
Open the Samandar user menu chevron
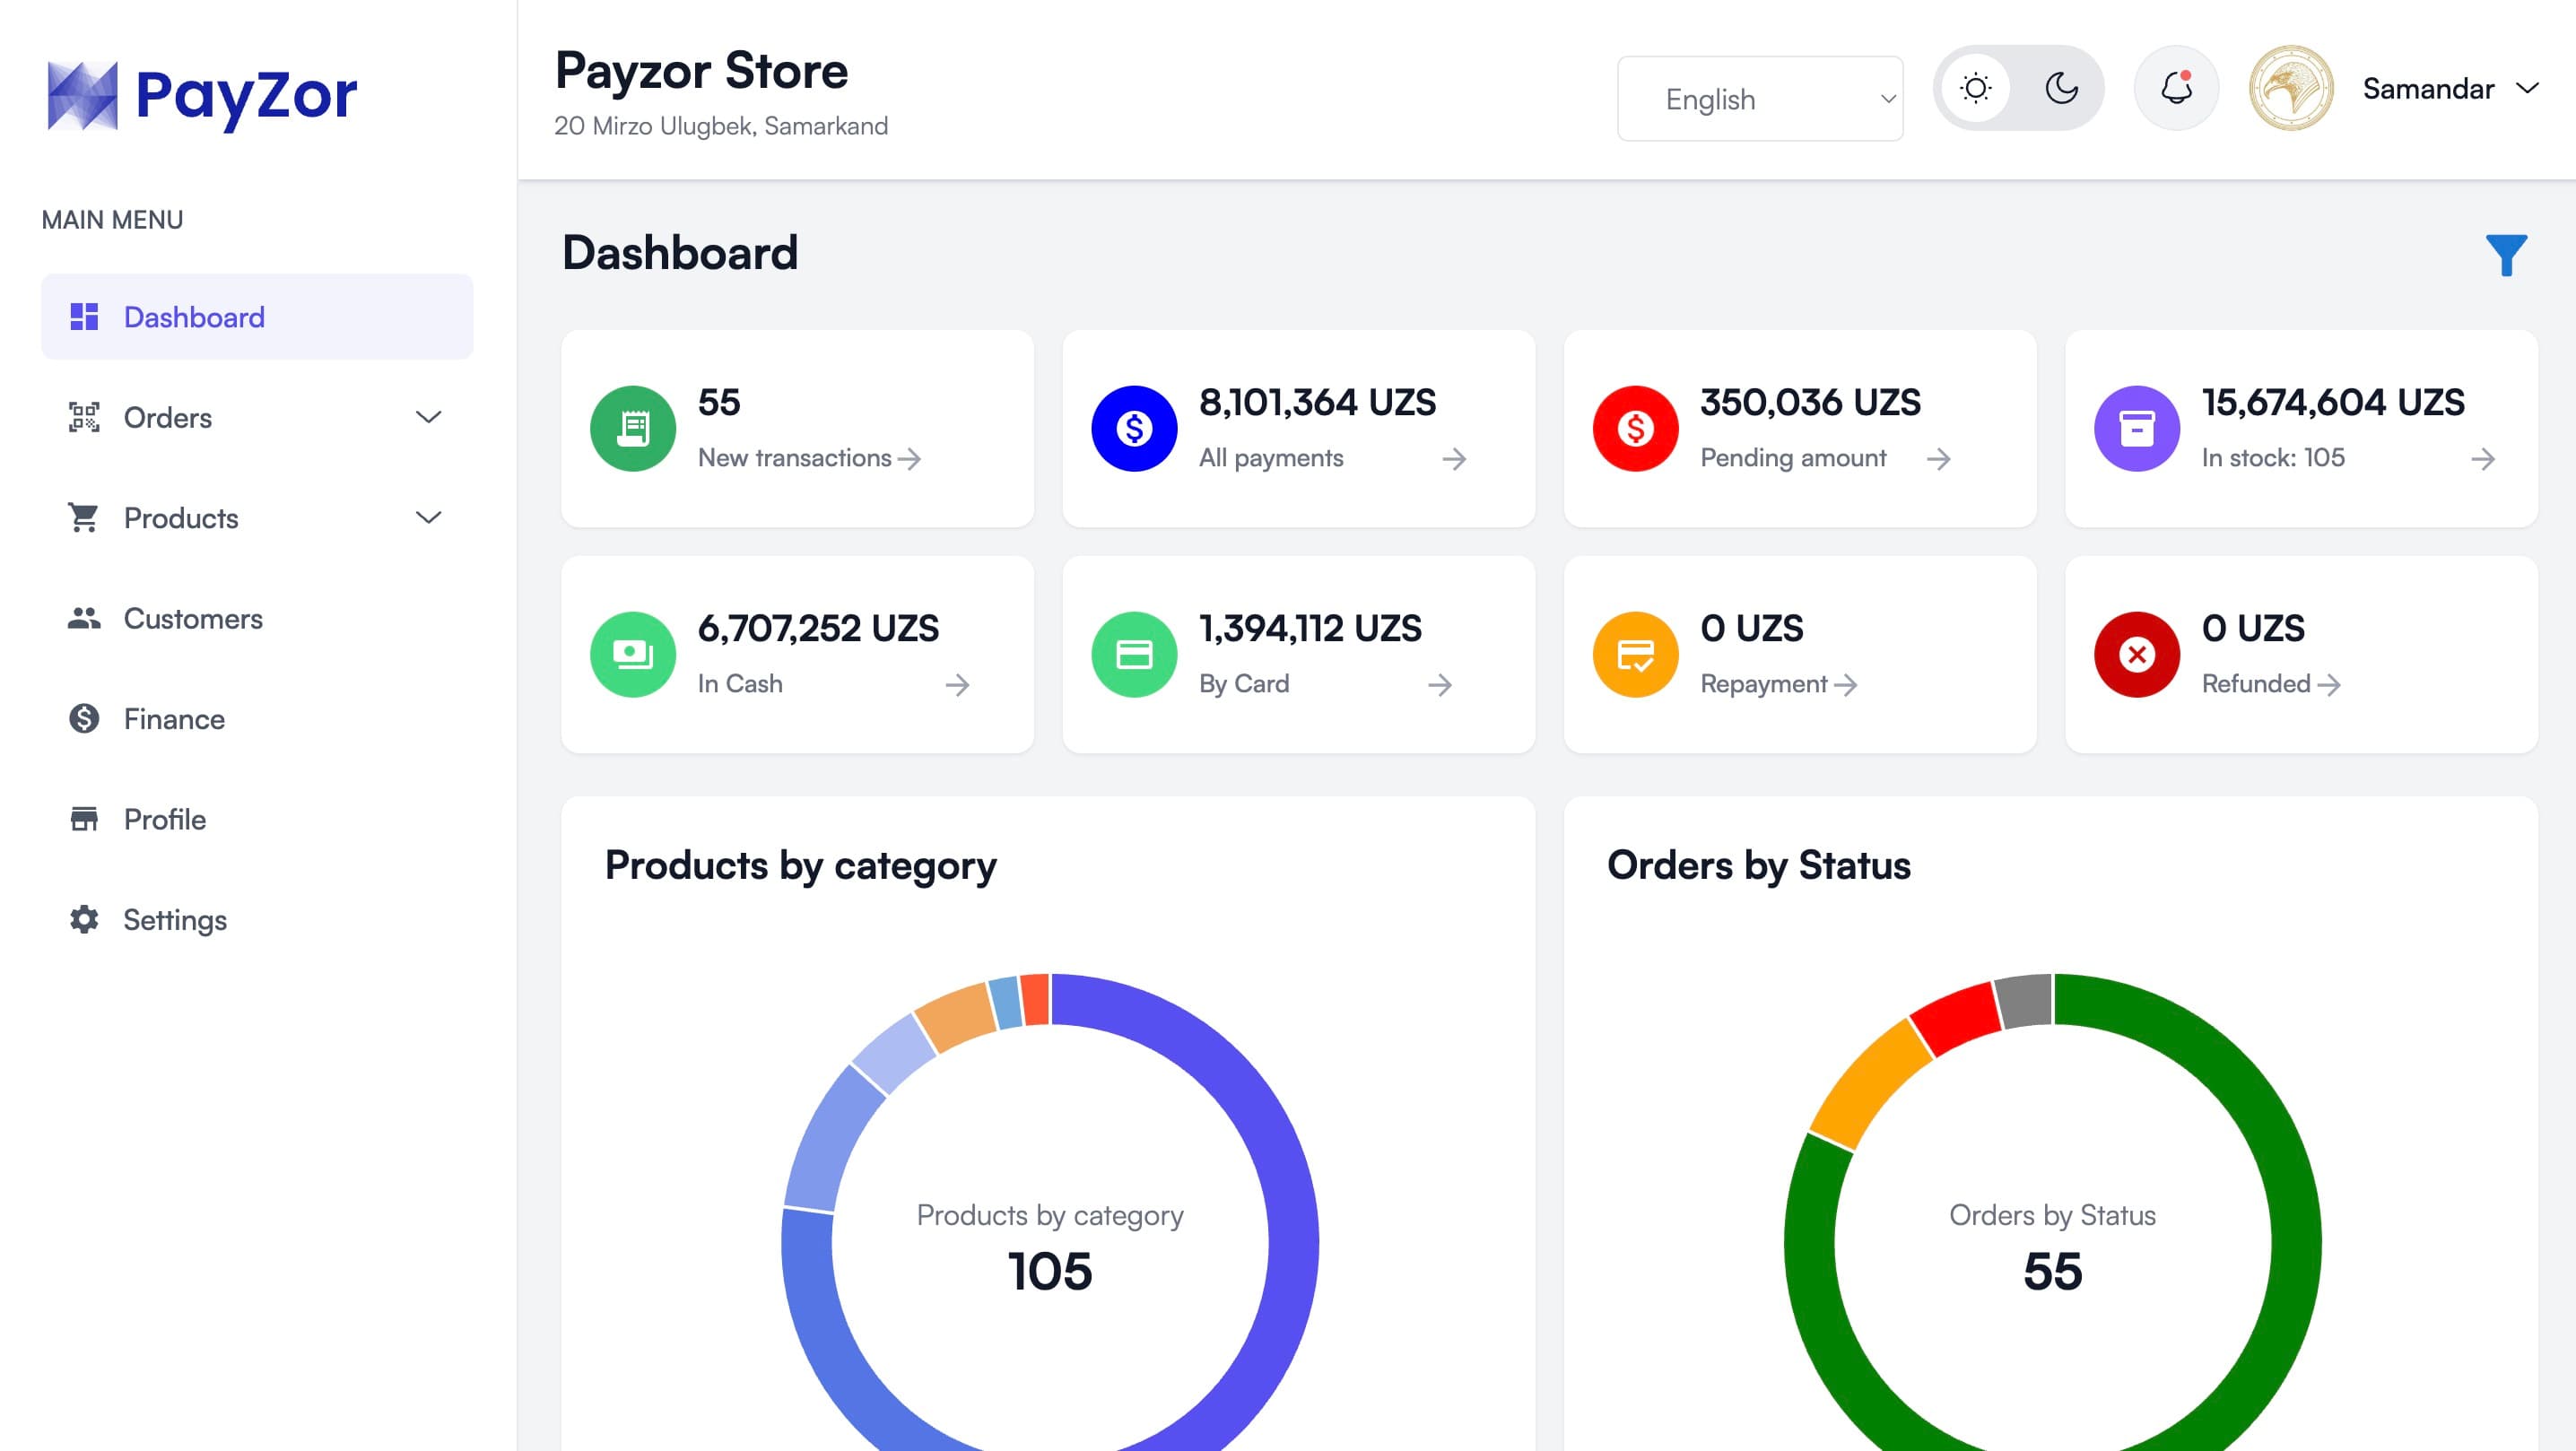tap(2527, 88)
